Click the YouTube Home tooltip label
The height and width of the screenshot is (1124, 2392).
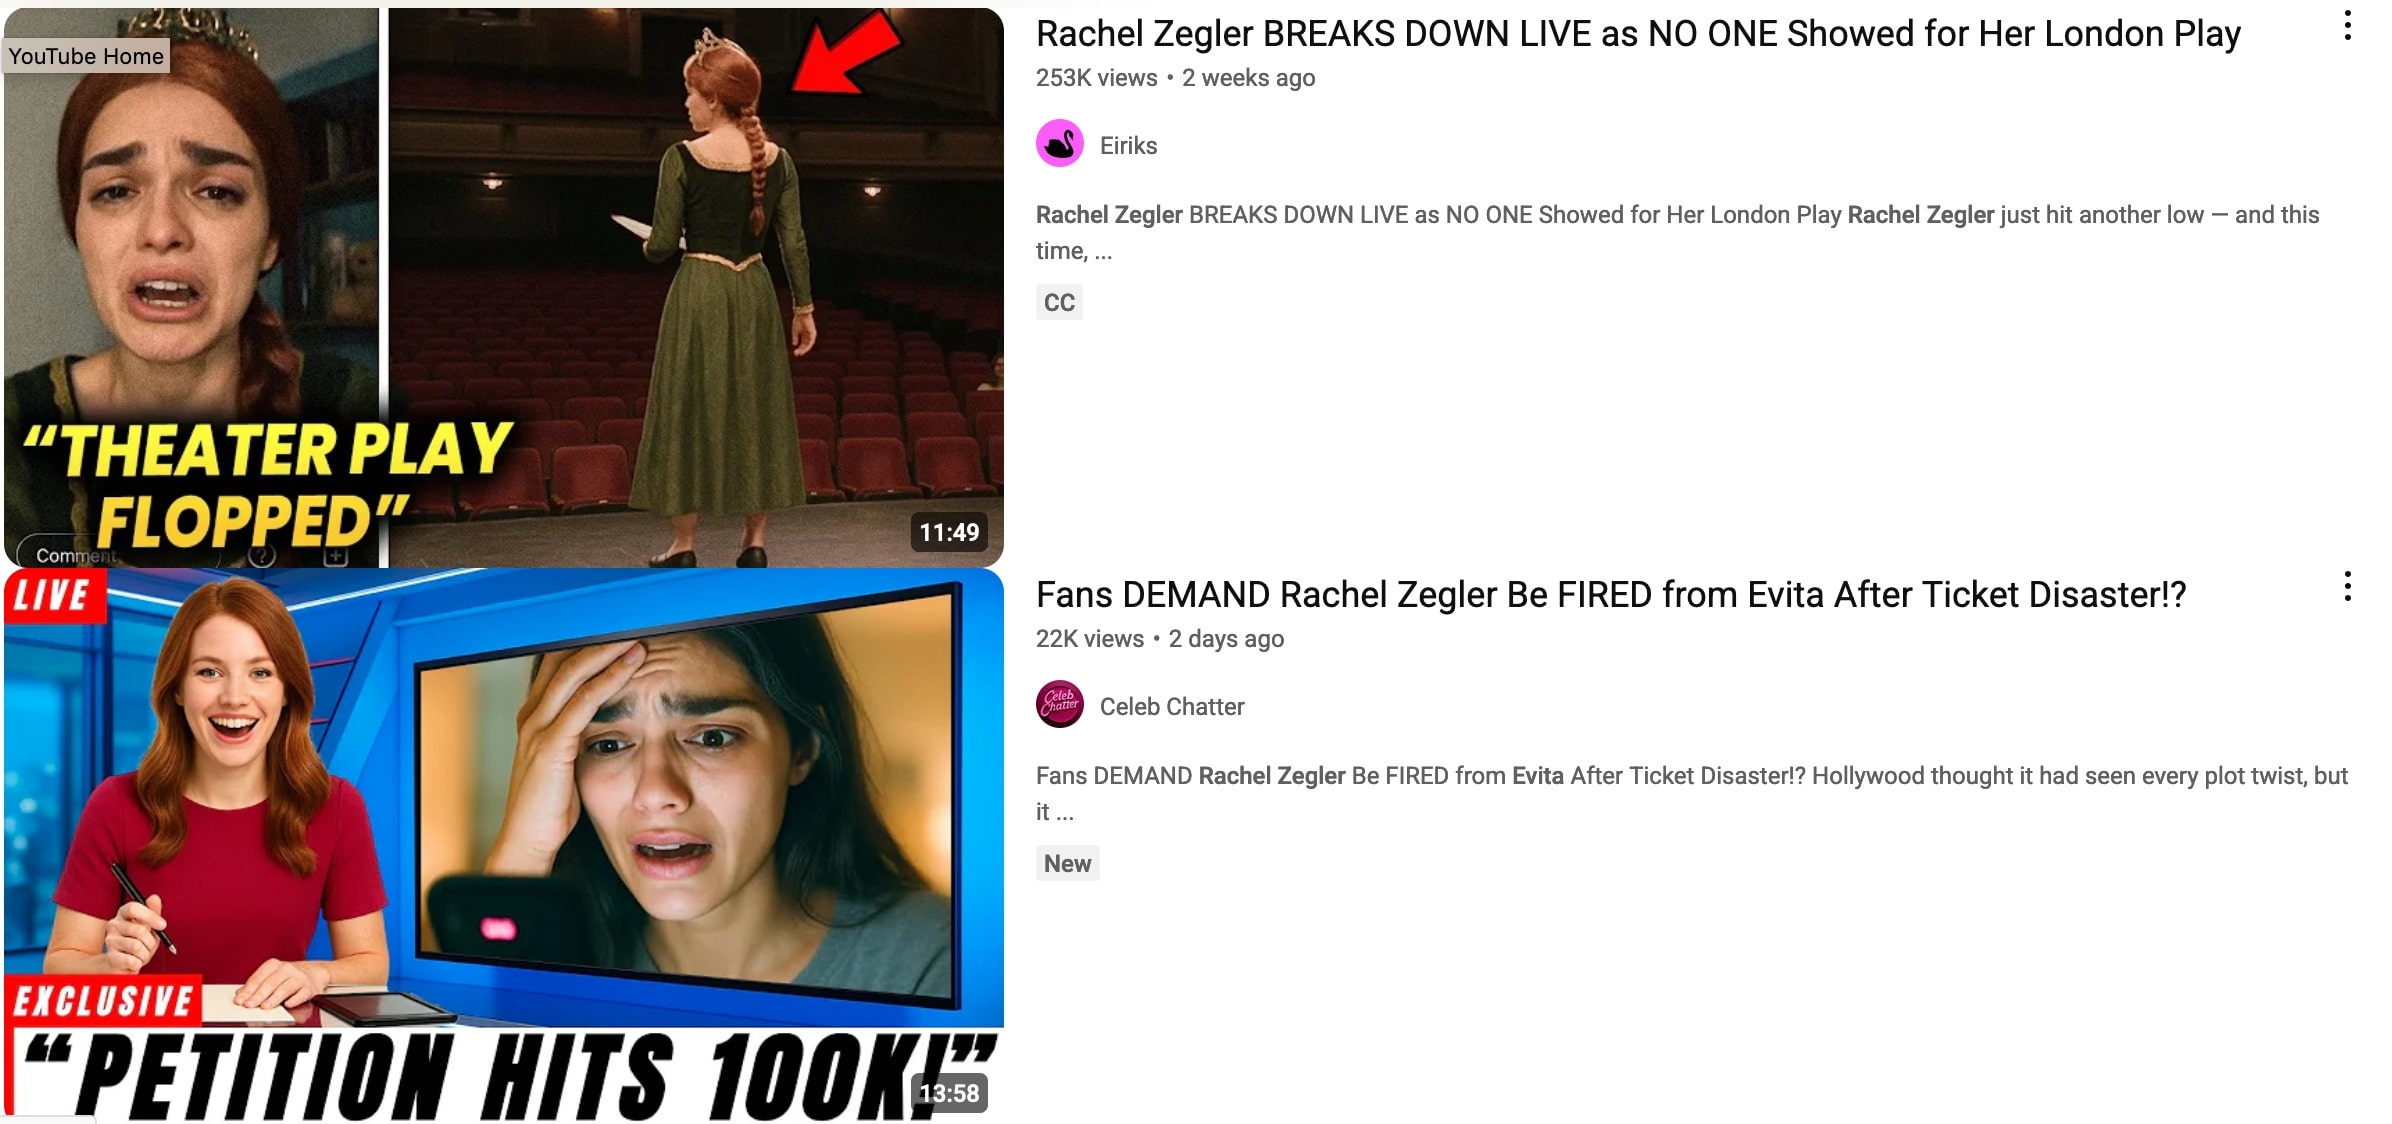pos(86,56)
